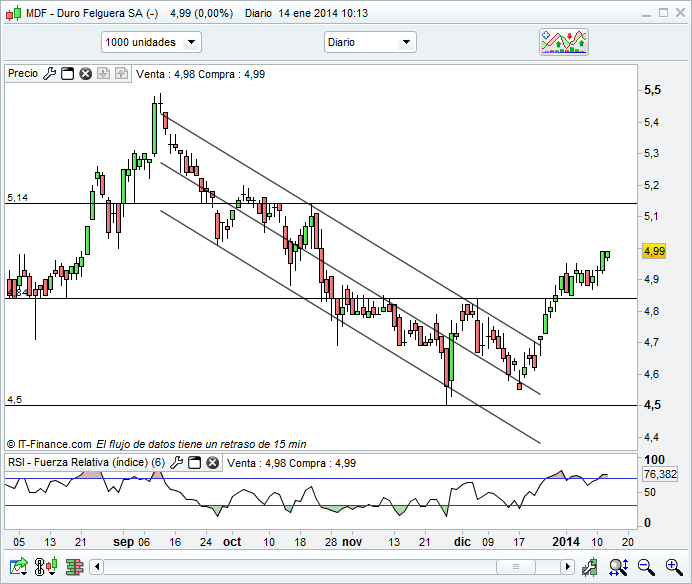Viewport: 692px width, 584px height.
Task: Click the 5,5 price axis label
Action: 652,90
